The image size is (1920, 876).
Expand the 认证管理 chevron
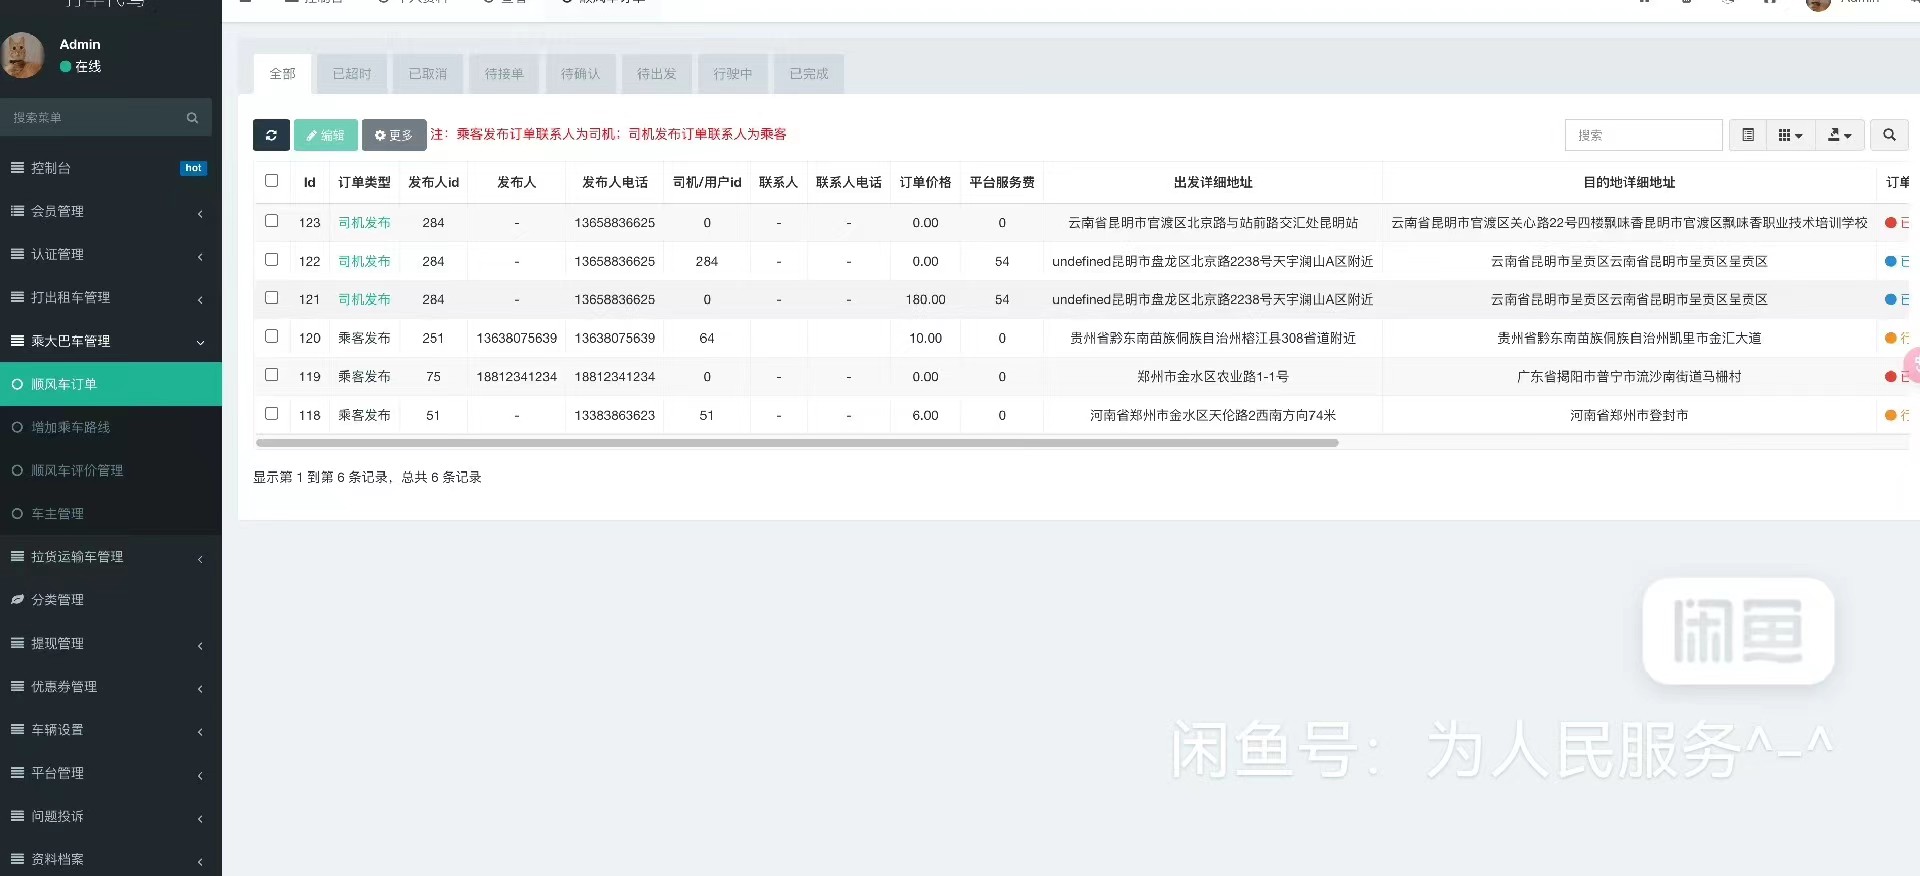[200, 256]
